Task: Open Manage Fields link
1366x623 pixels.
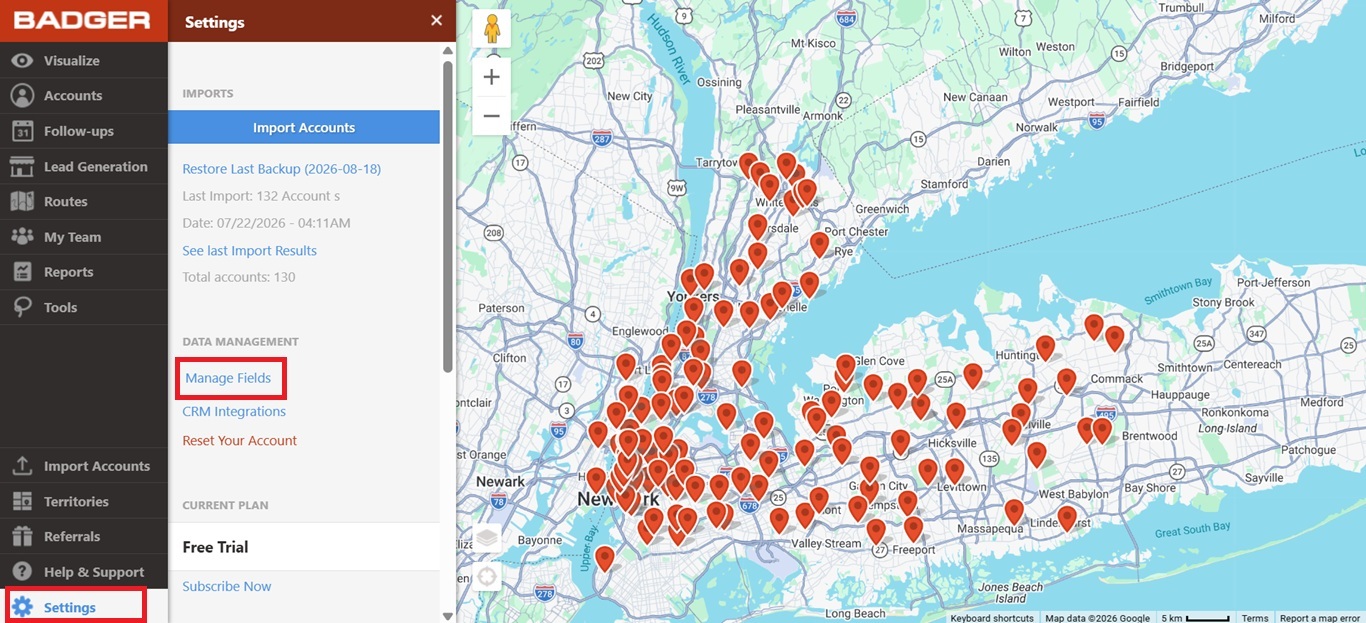Action: [228, 378]
